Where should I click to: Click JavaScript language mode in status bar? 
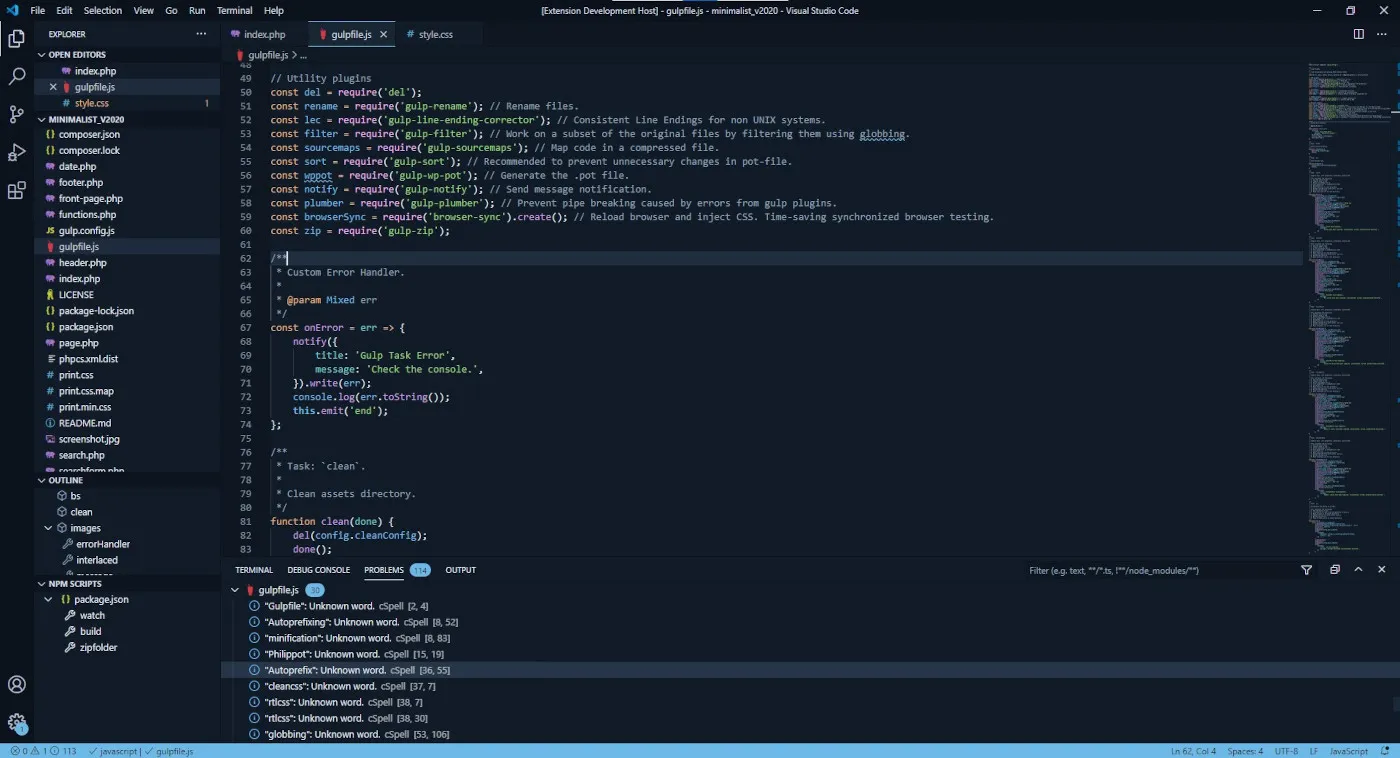(1348, 751)
